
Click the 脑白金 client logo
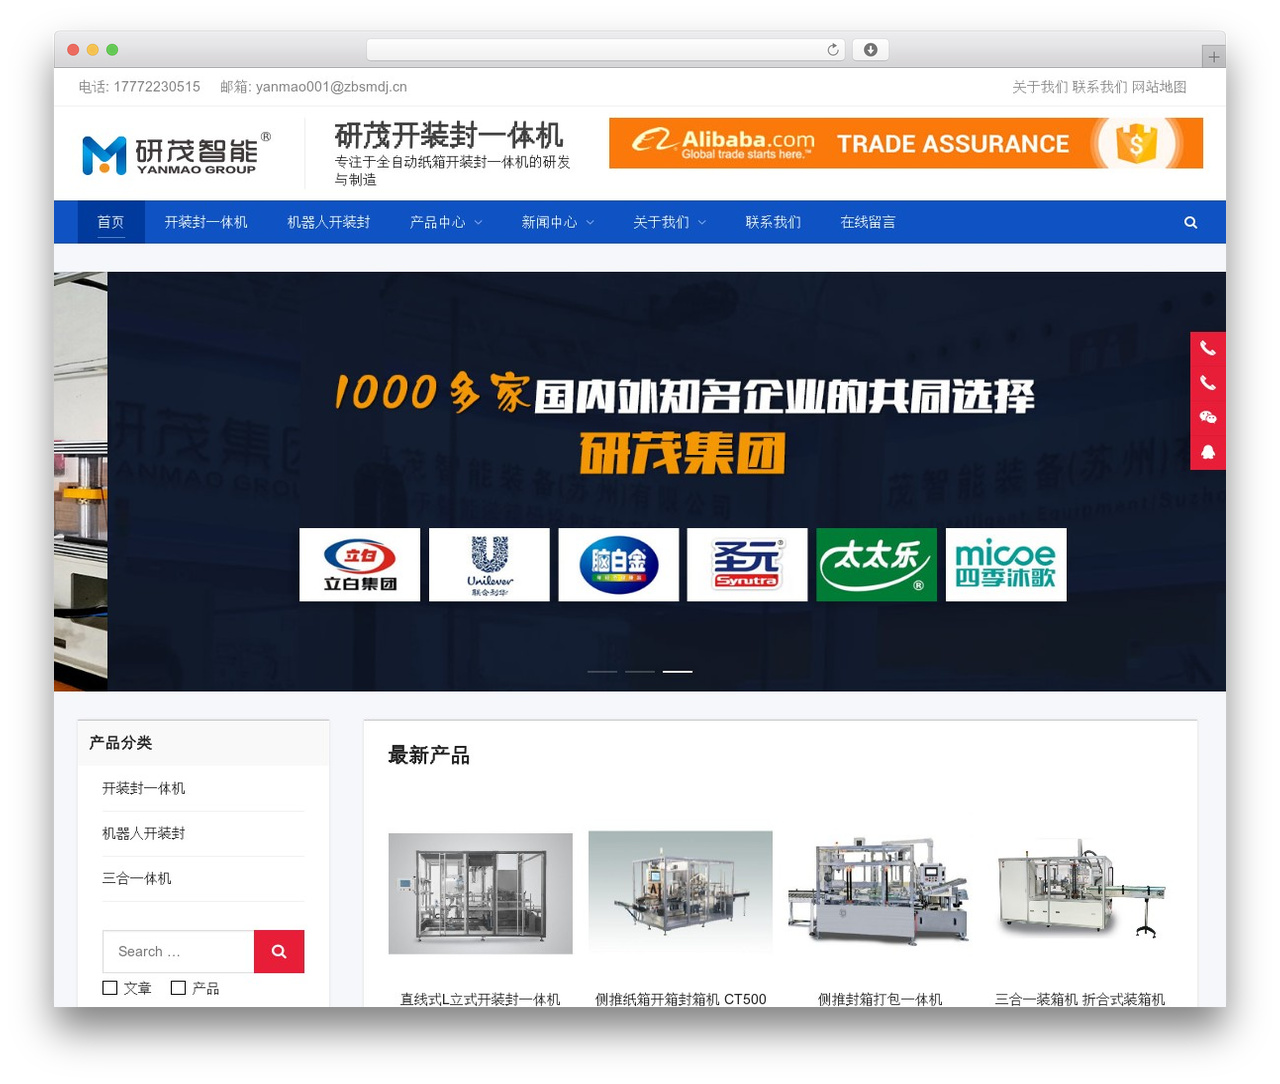click(x=618, y=565)
